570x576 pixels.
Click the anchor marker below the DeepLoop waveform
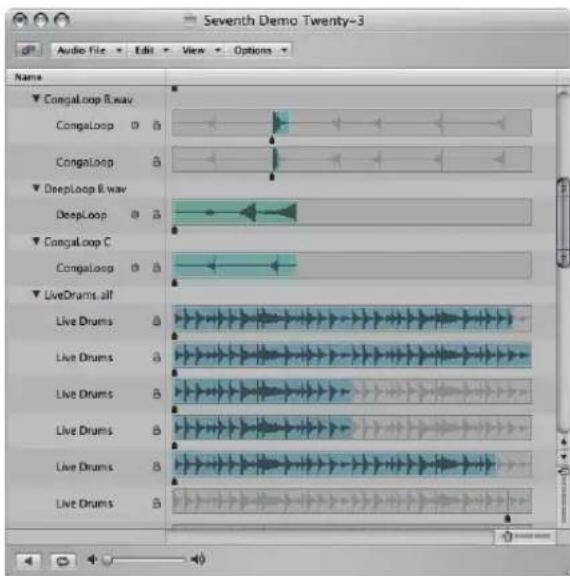point(175,230)
